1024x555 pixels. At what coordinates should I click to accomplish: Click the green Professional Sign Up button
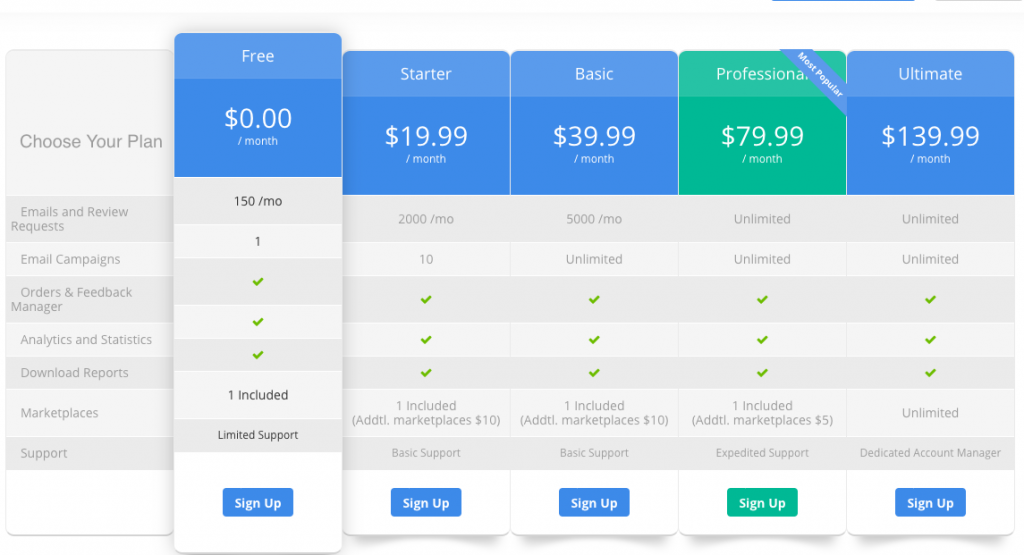[762, 502]
